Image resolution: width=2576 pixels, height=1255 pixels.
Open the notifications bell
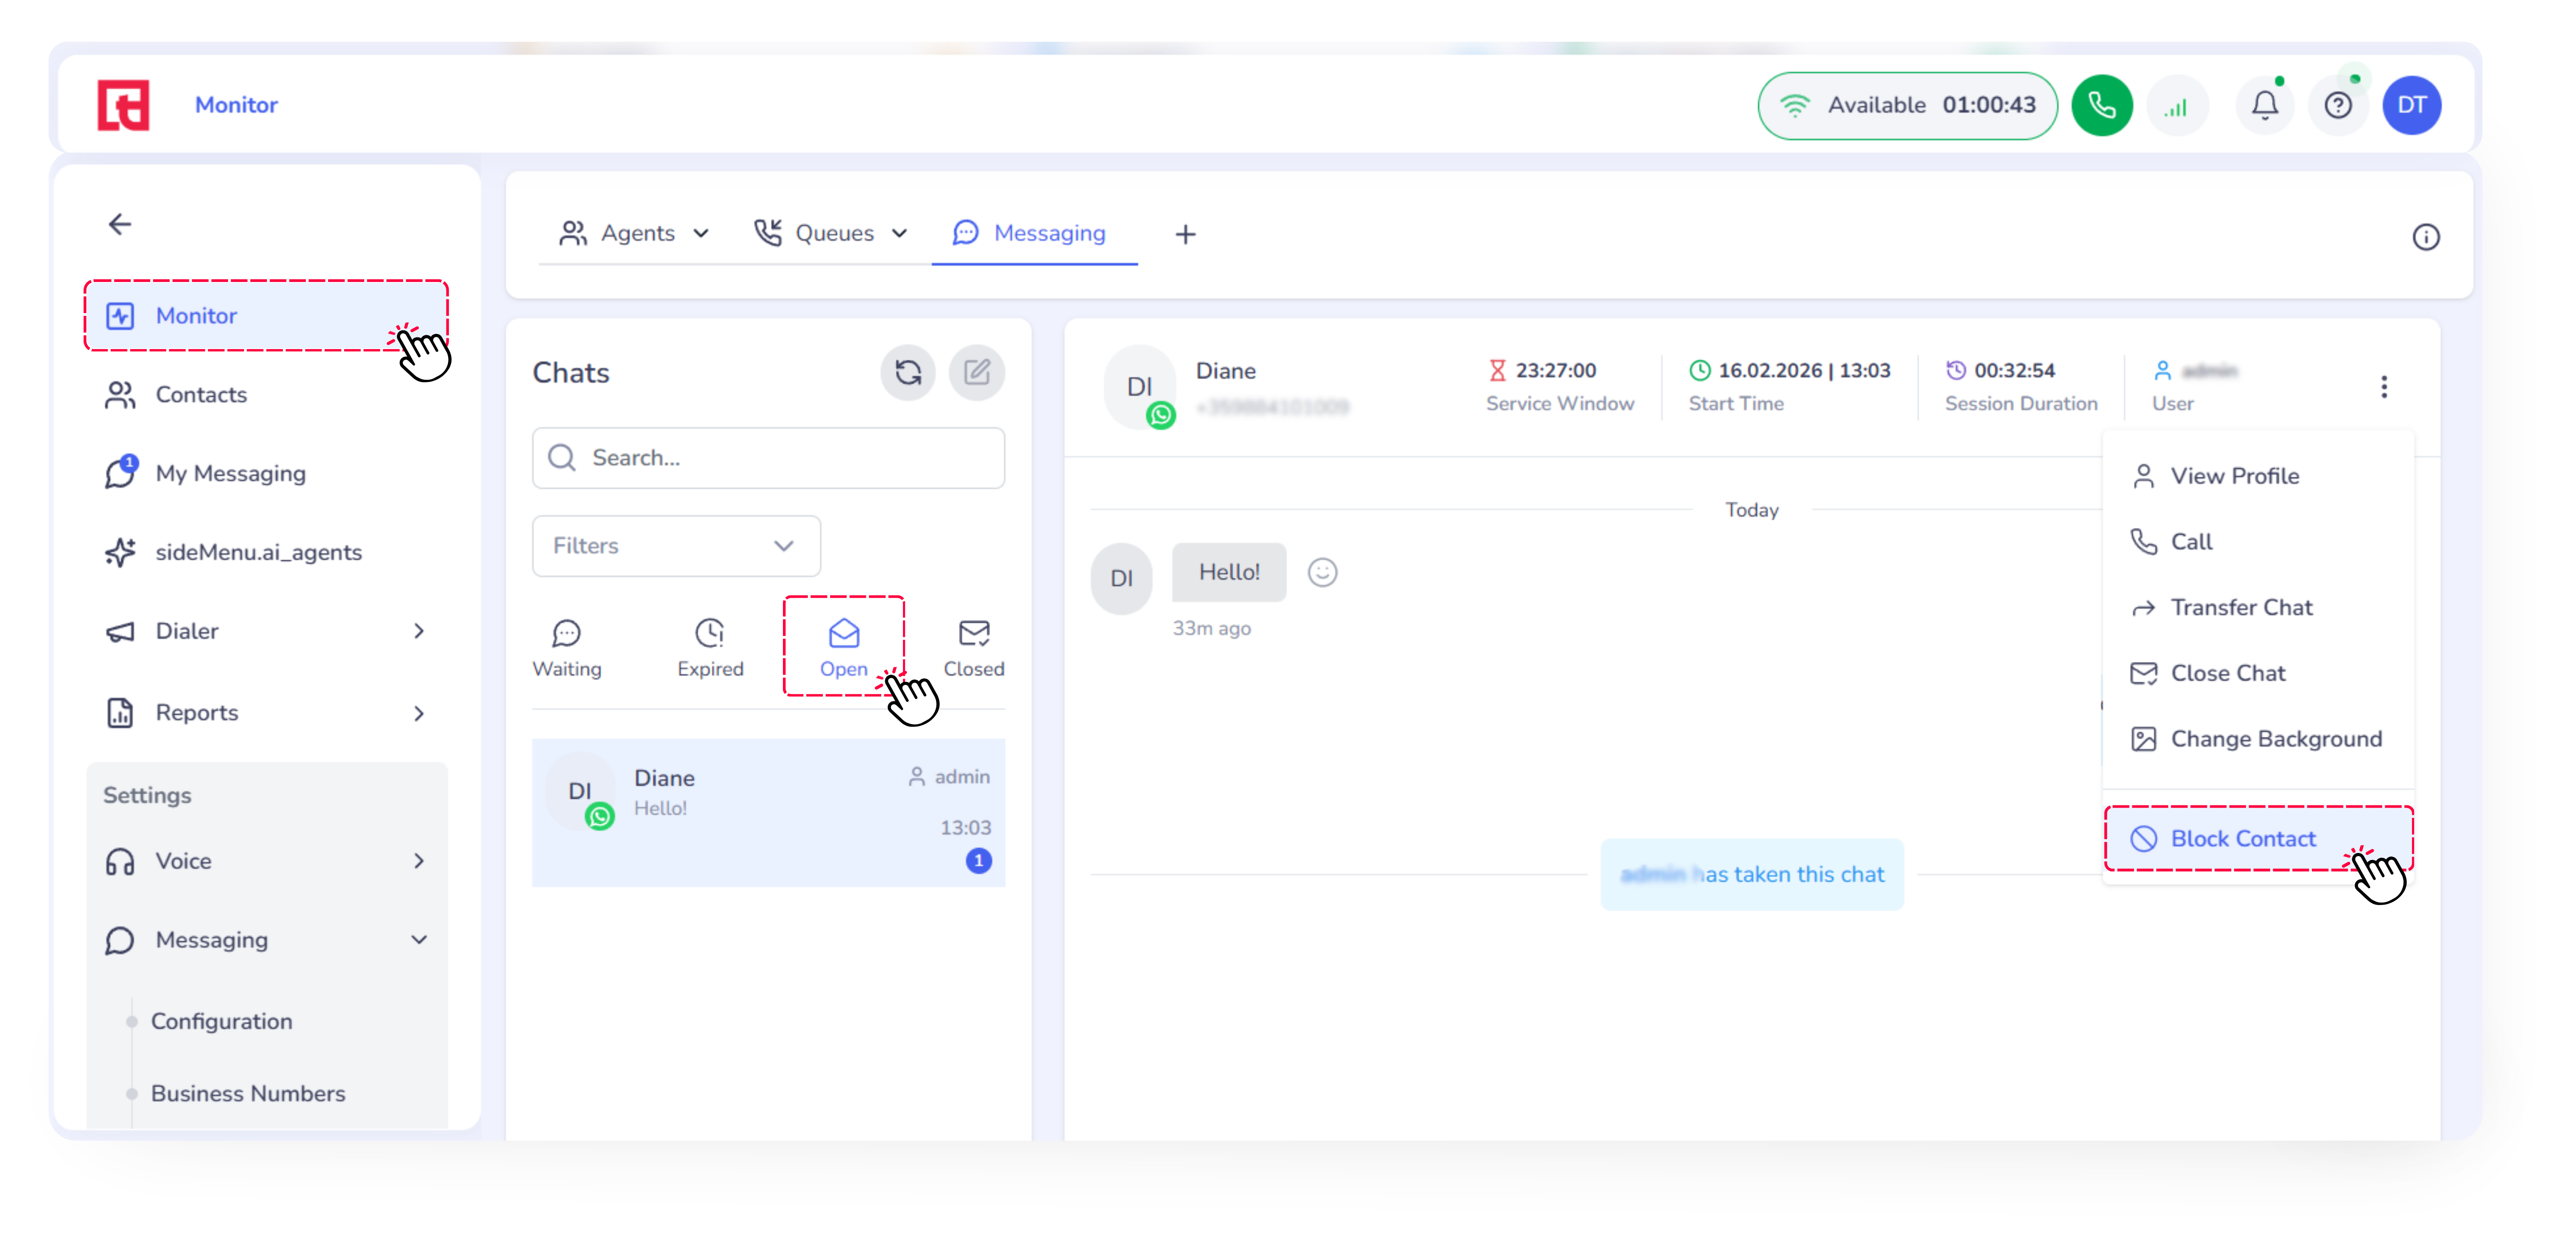coord(2264,105)
